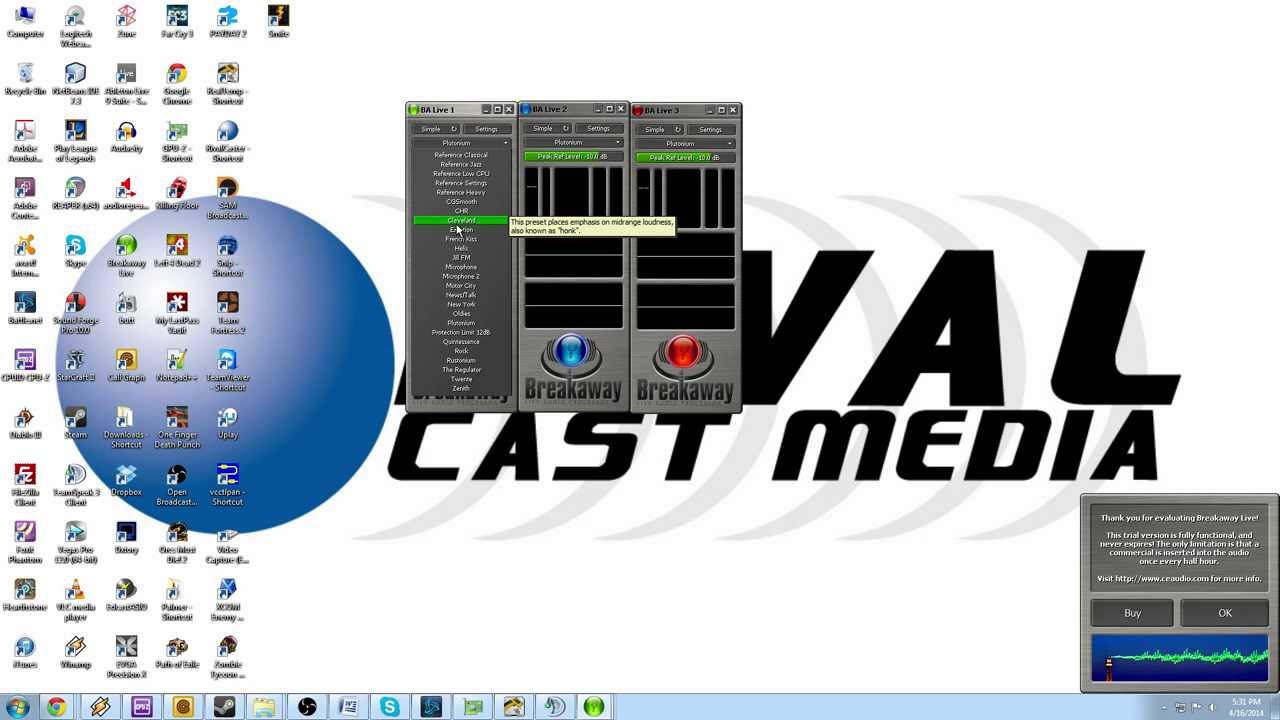Open the Plutonium preset dropdown in BA Live 3
Image resolution: width=1280 pixels, height=720 pixels.
pyautogui.click(x=686, y=143)
